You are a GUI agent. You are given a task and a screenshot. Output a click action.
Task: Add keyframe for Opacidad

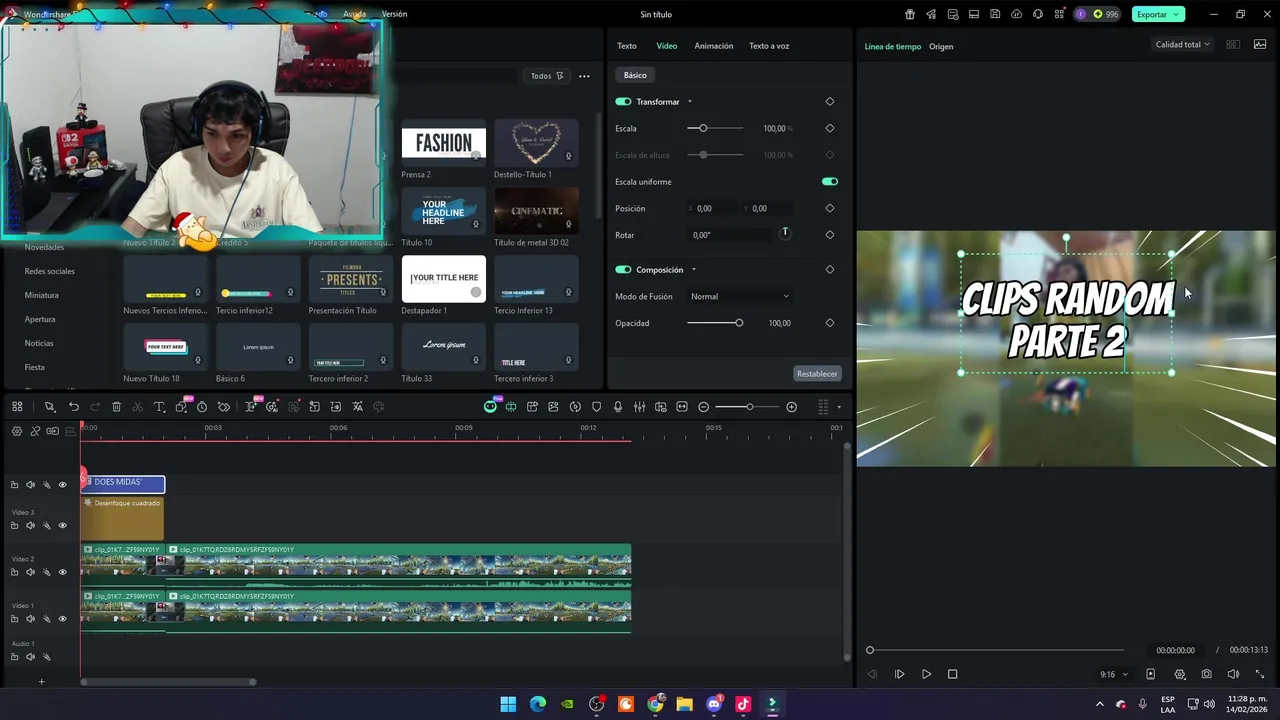(x=830, y=323)
